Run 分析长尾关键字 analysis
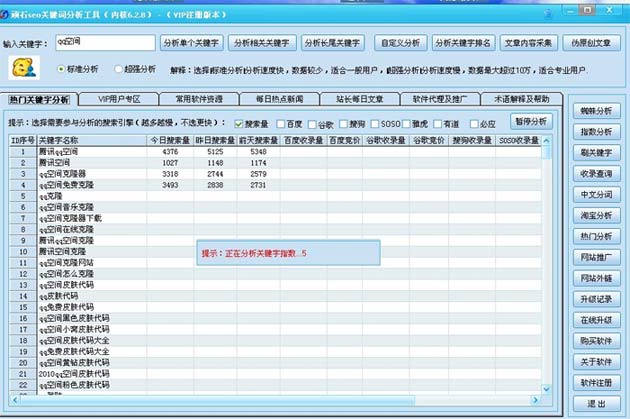The width and height of the screenshot is (630, 419). pyautogui.click(x=333, y=43)
